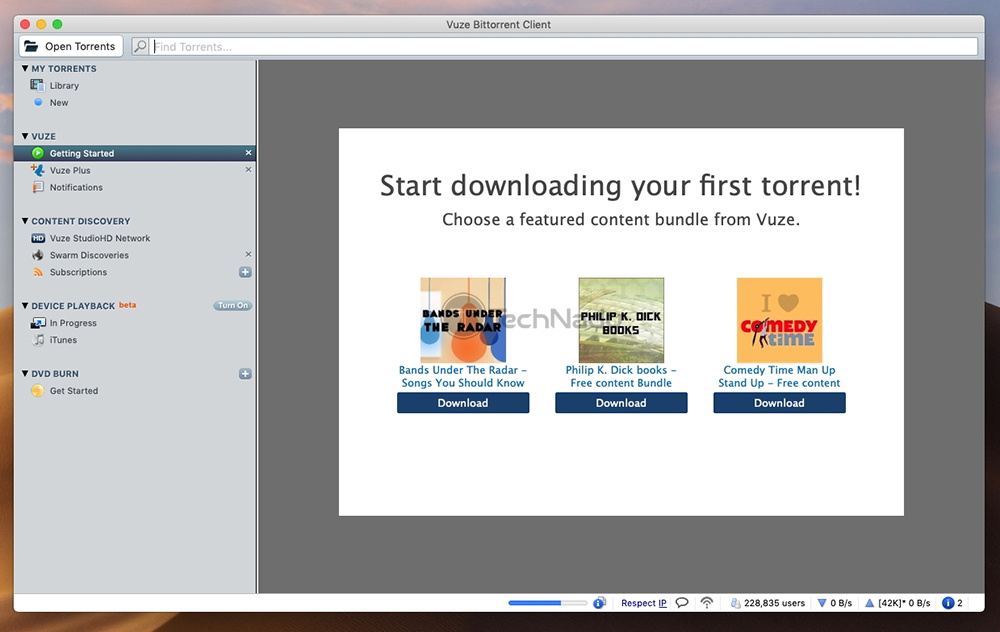This screenshot has width=1000, height=632.
Task: Download Bands Under The Radar bundle
Action: coord(463,402)
